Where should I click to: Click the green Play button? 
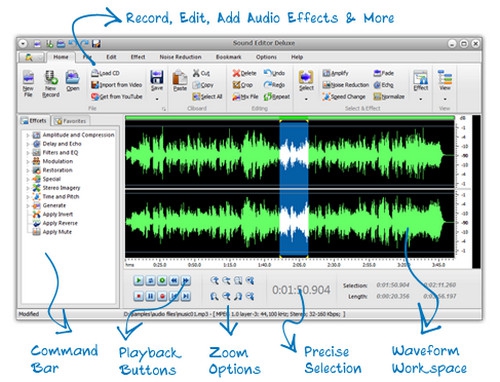[138, 280]
